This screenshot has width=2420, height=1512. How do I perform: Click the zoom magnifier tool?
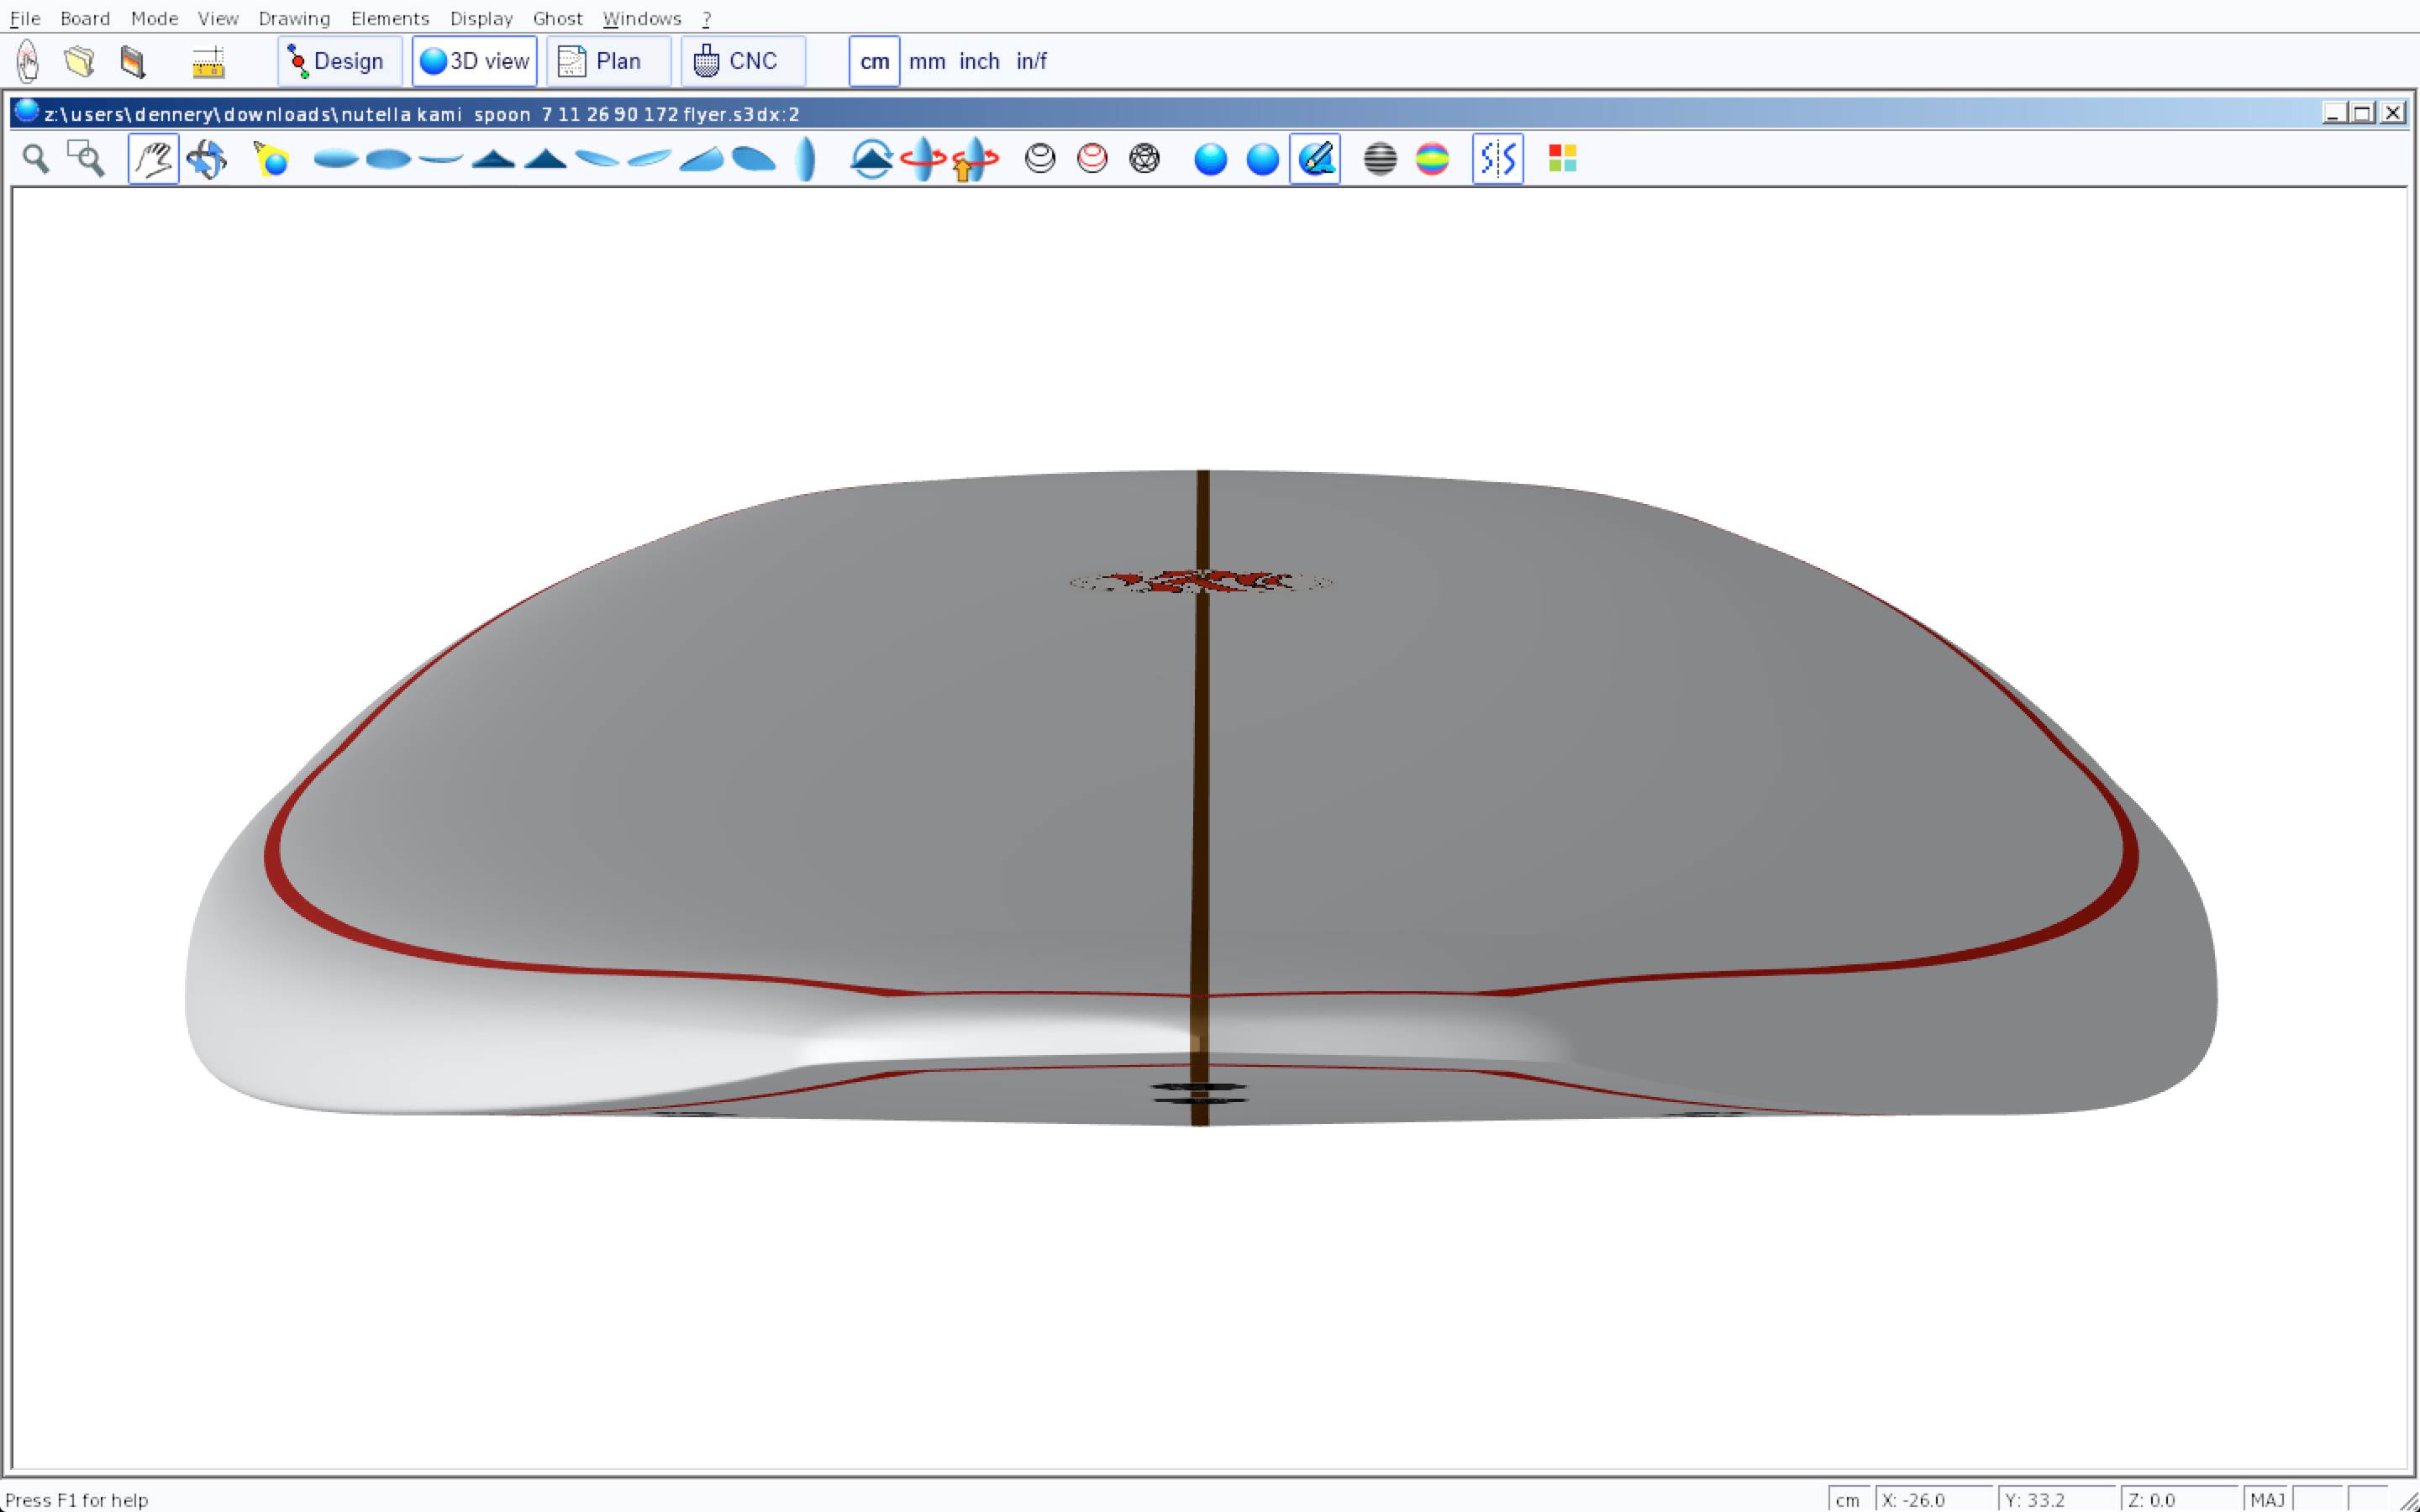click(36, 159)
